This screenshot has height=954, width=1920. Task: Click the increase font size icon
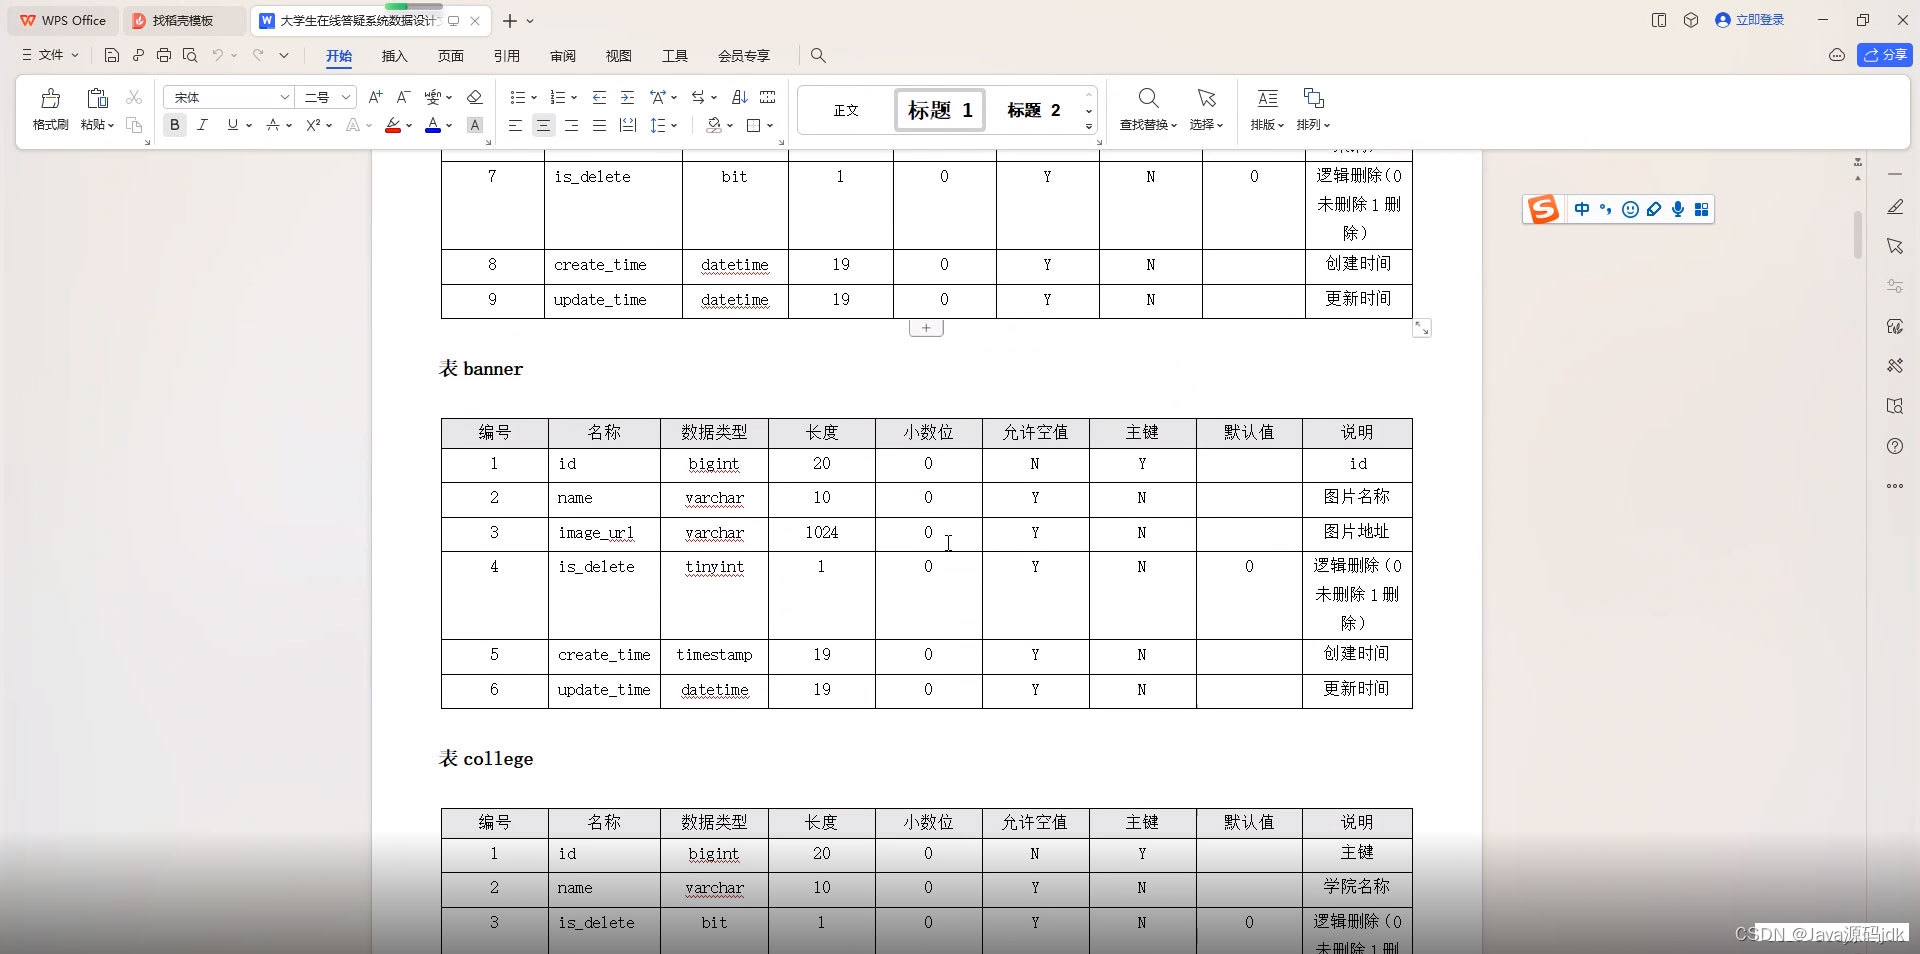pyautogui.click(x=375, y=97)
